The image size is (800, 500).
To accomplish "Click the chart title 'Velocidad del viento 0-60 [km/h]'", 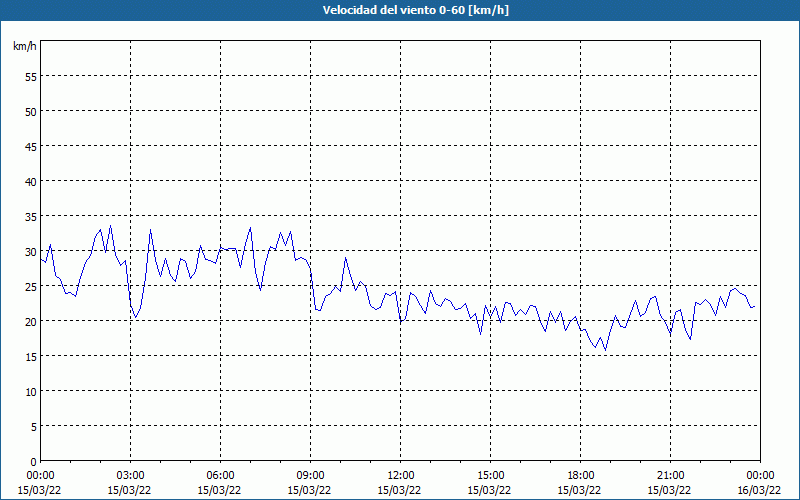I will [x=416, y=10].
